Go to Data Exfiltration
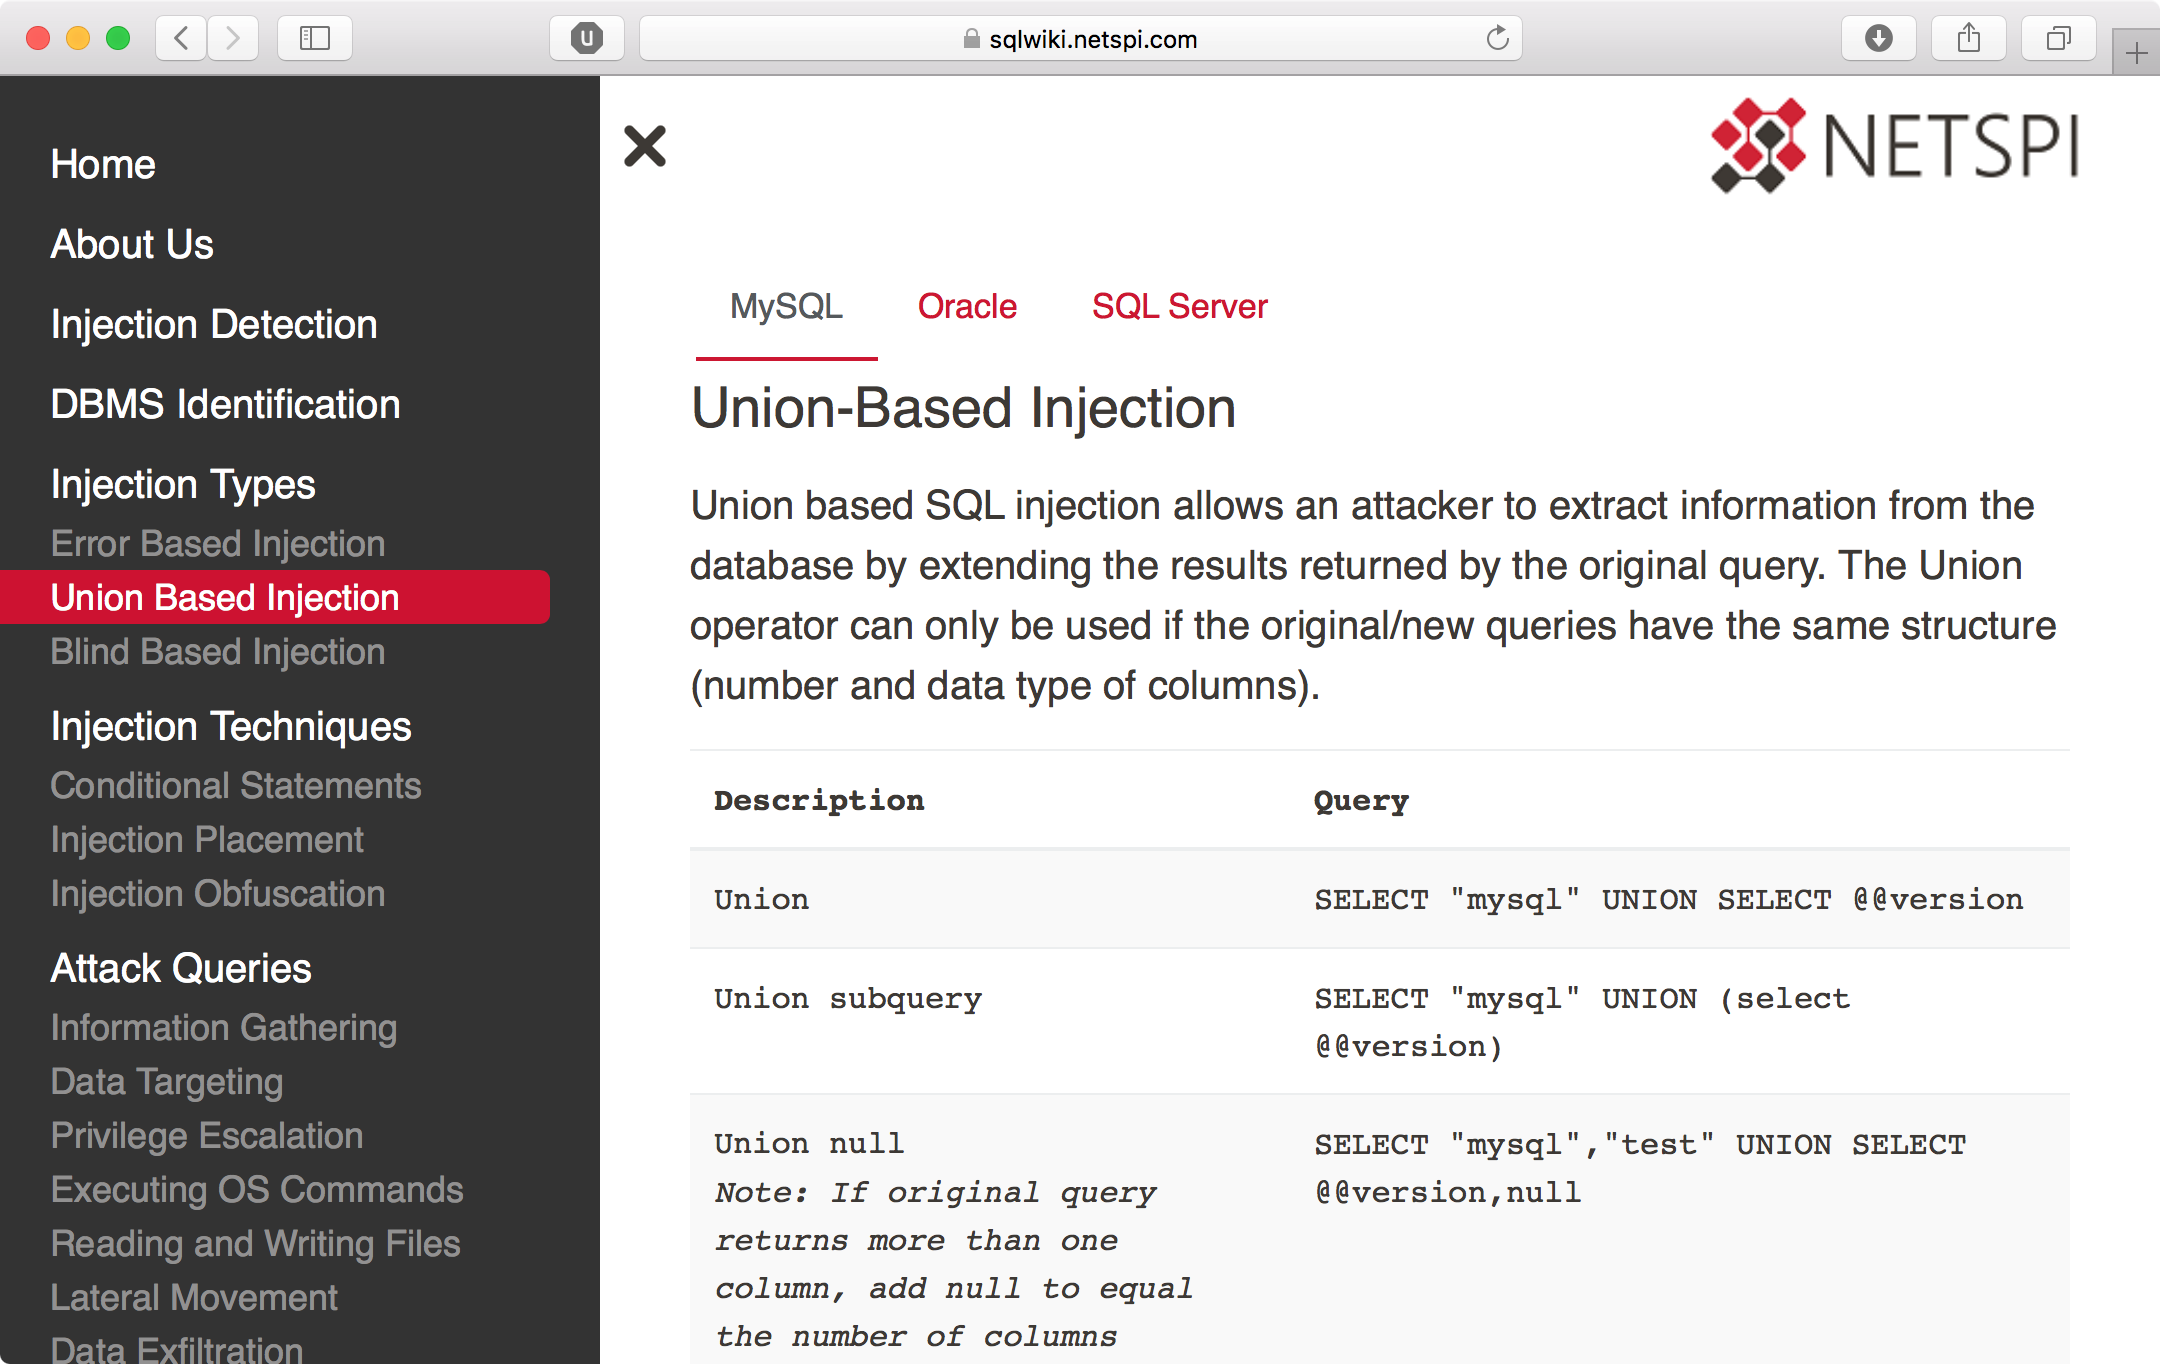 click(177, 1349)
